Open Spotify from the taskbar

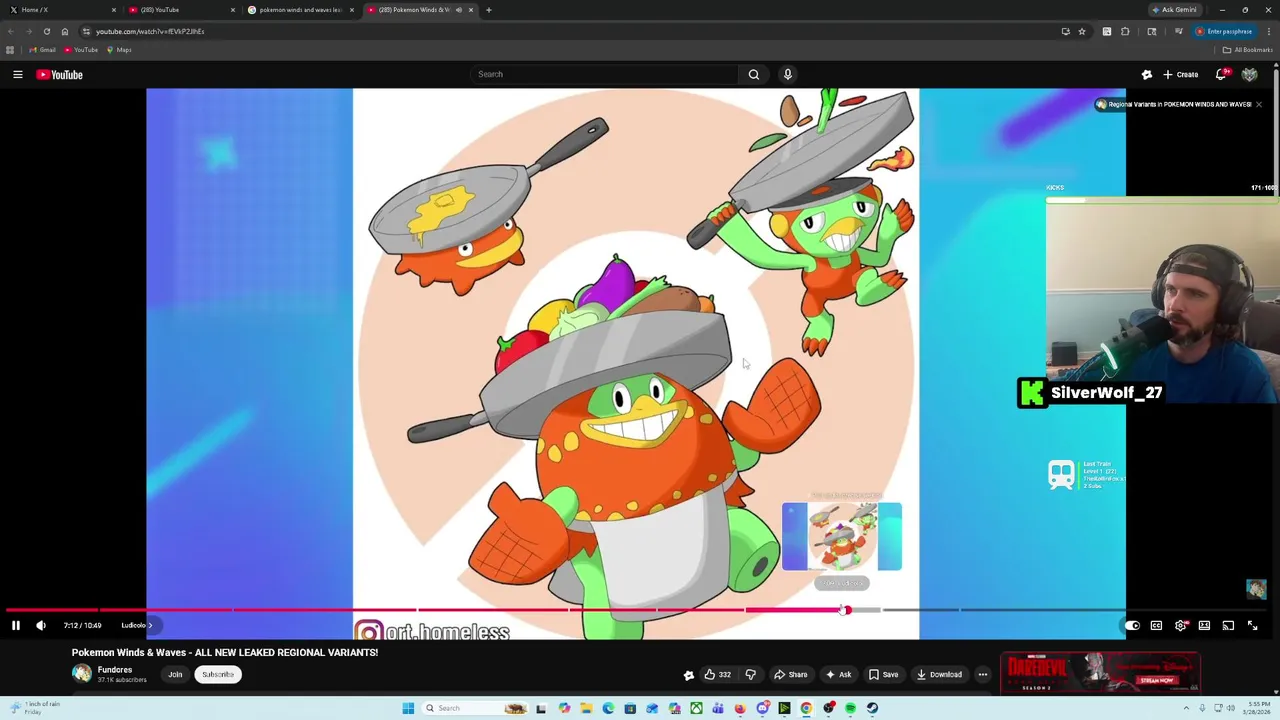(850, 708)
